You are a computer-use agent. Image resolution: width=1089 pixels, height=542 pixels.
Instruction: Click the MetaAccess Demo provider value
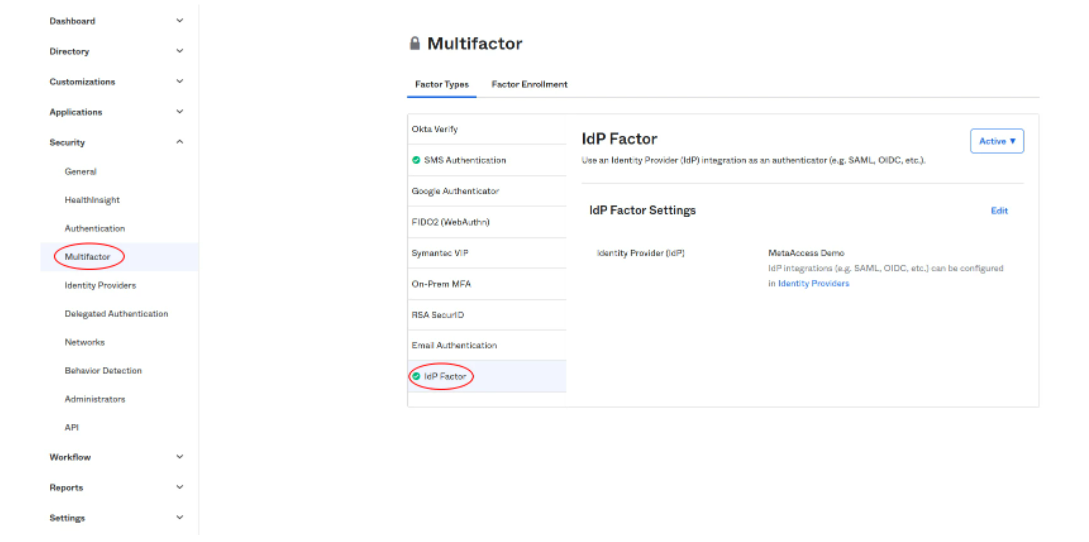click(x=806, y=253)
